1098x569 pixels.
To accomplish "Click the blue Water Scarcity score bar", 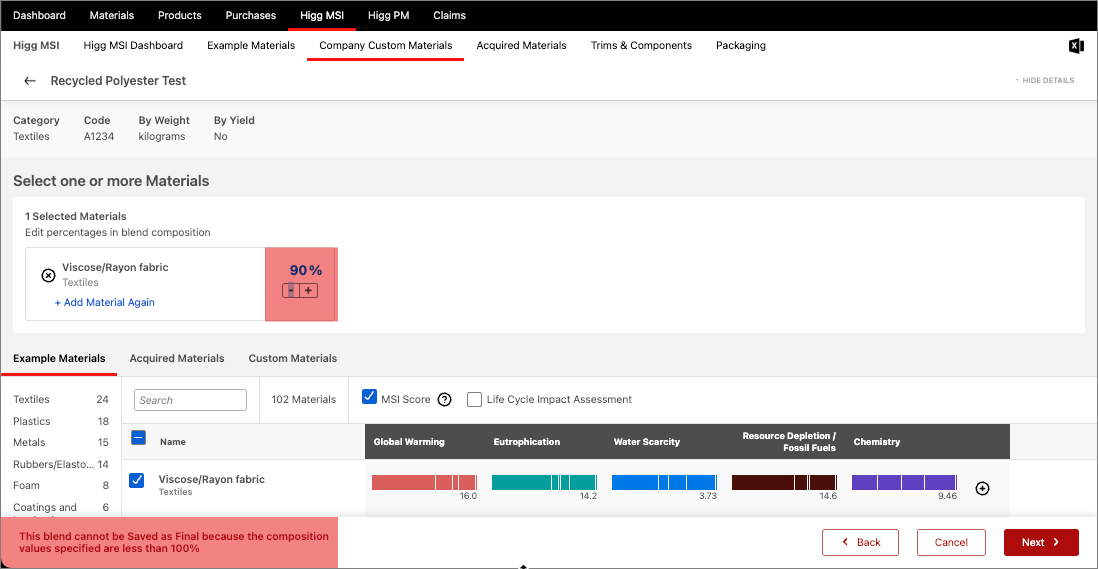I will pos(665,482).
